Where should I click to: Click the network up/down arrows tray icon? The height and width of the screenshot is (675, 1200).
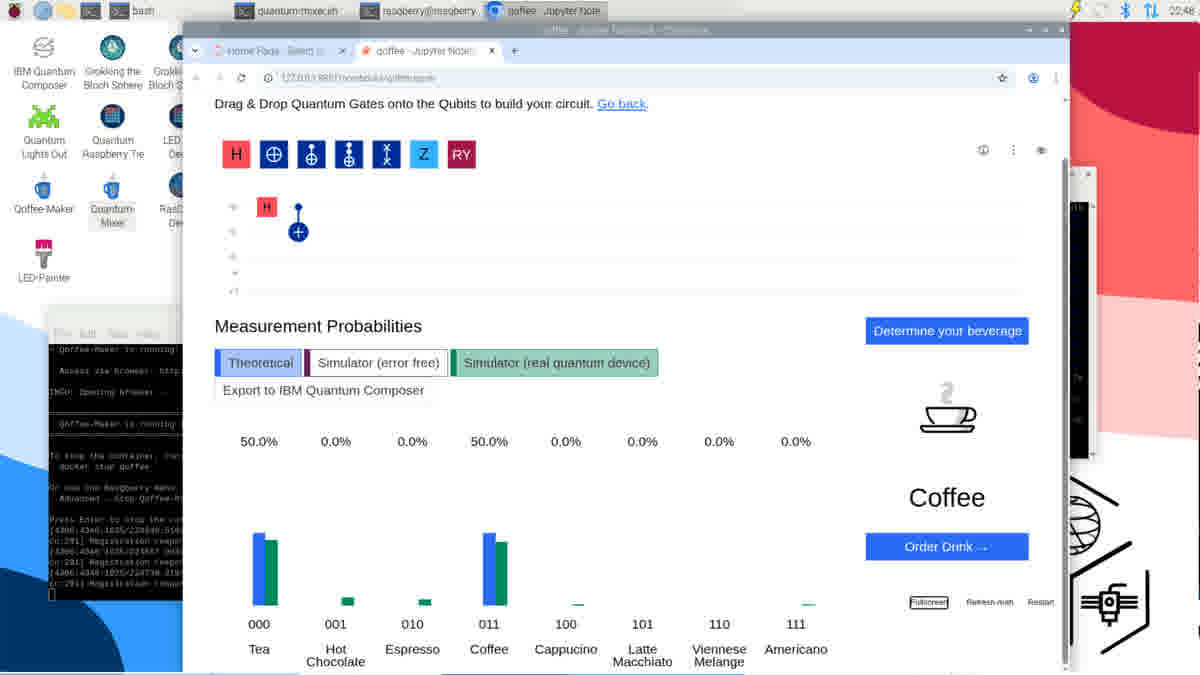[x=1151, y=11]
